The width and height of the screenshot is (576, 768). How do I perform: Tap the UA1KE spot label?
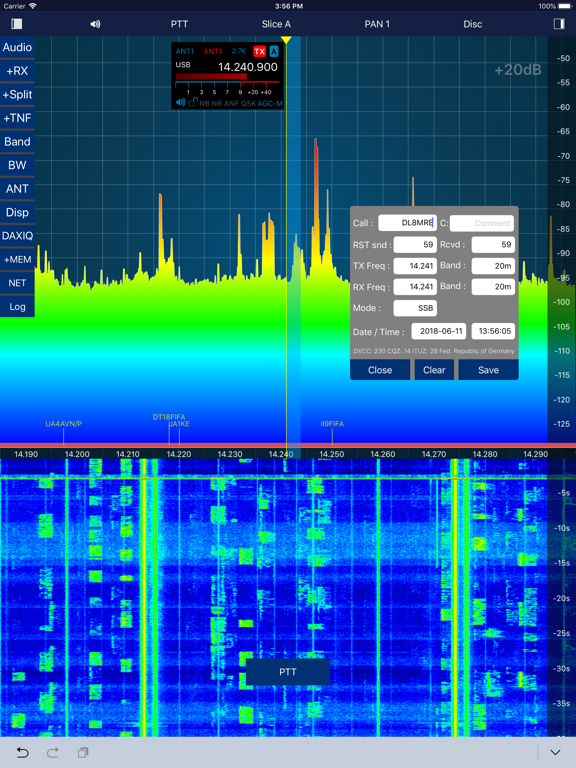coord(179,424)
